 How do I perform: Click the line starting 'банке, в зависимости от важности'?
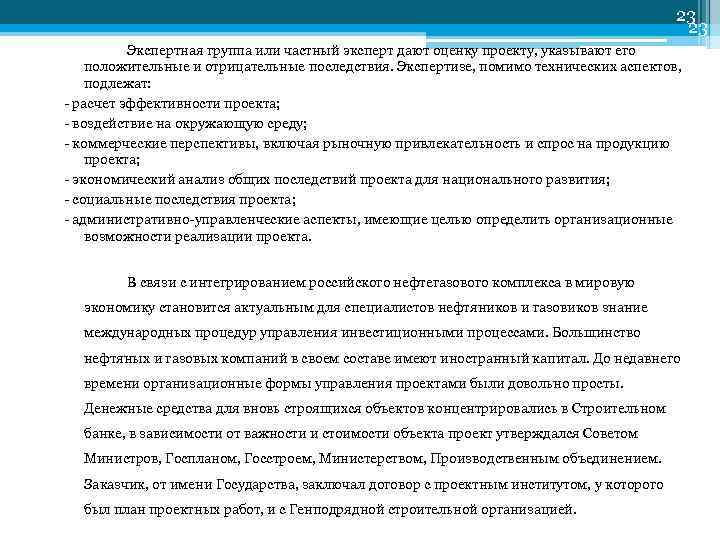pyautogui.click(x=361, y=434)
